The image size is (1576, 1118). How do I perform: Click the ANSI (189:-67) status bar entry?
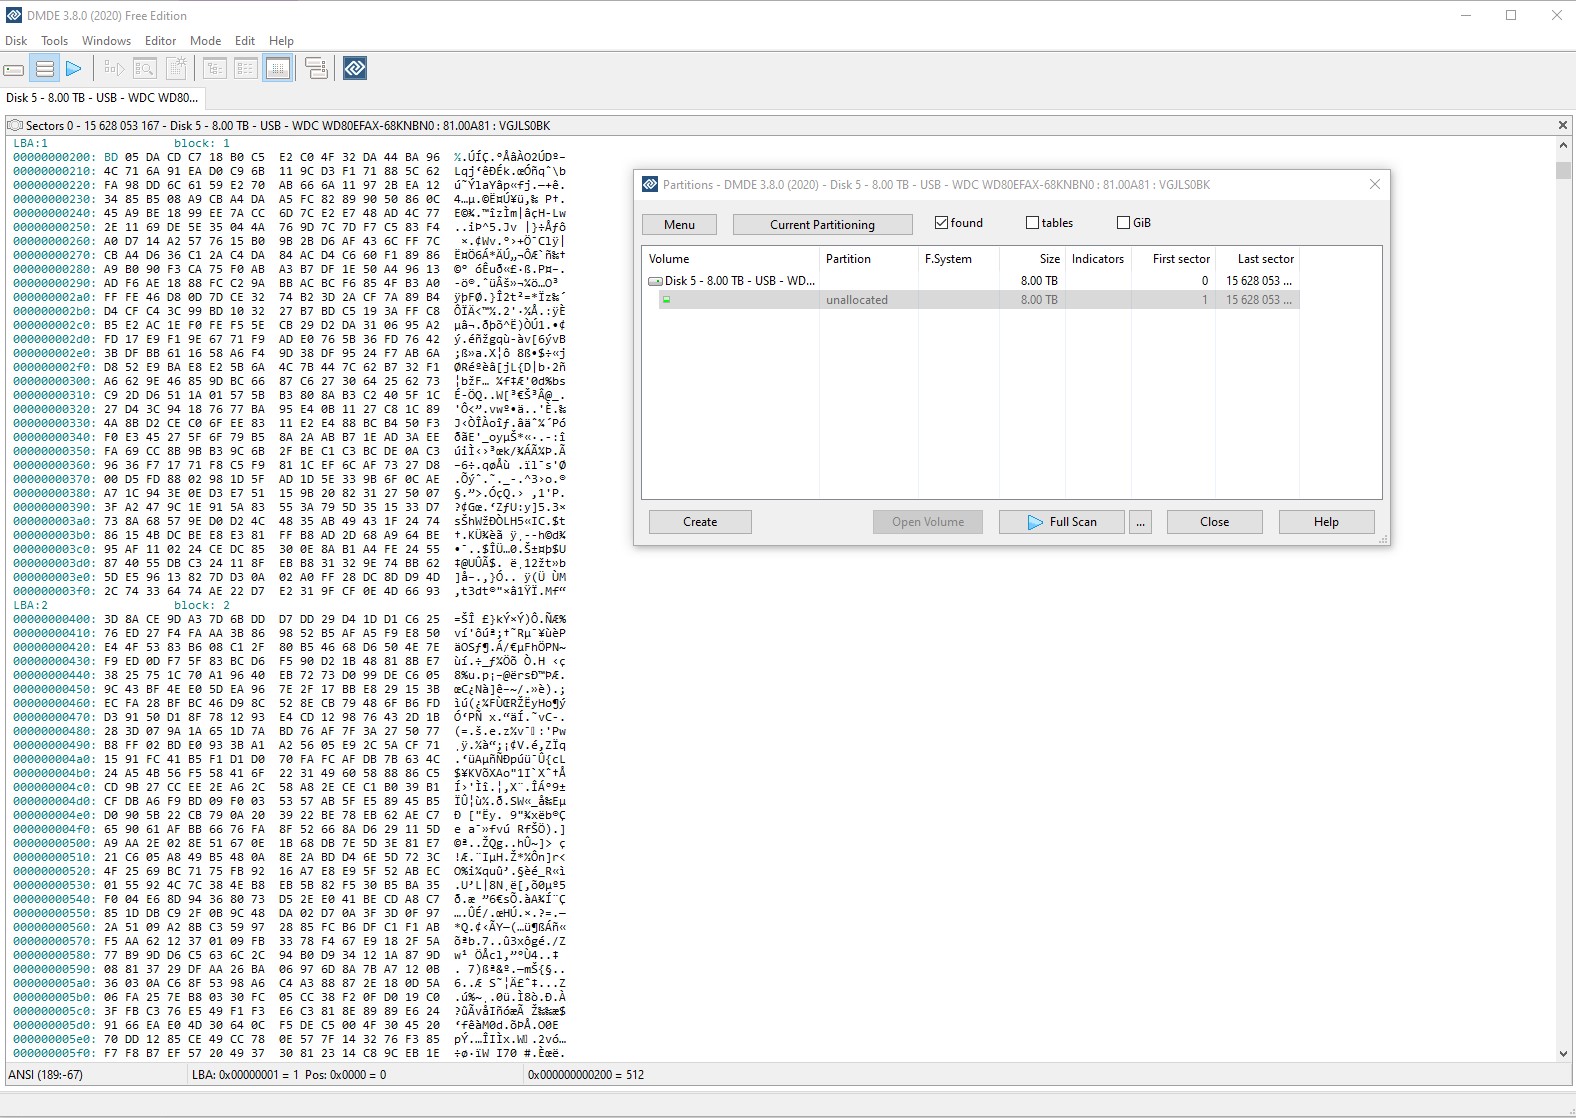[x=46, y=1075]
